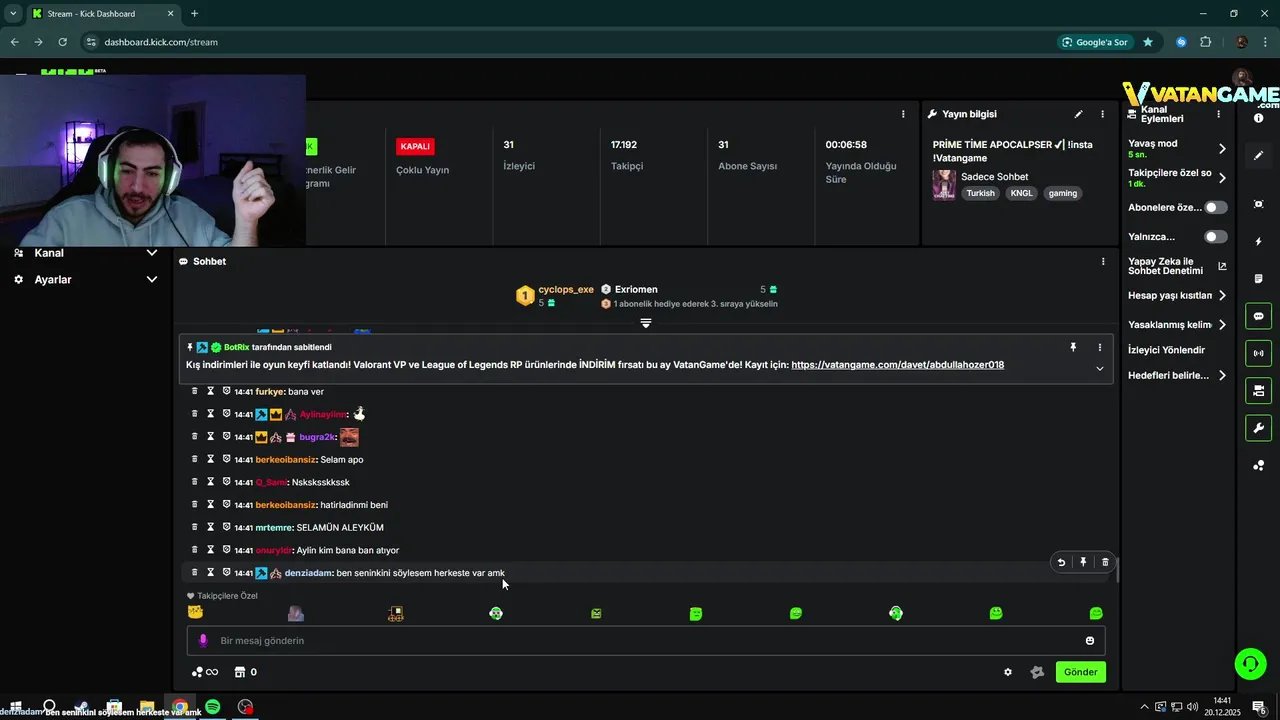Click the delete icon on denziadam's message hover bar
Screen dimensions: 1280x720
[1105, 562]
